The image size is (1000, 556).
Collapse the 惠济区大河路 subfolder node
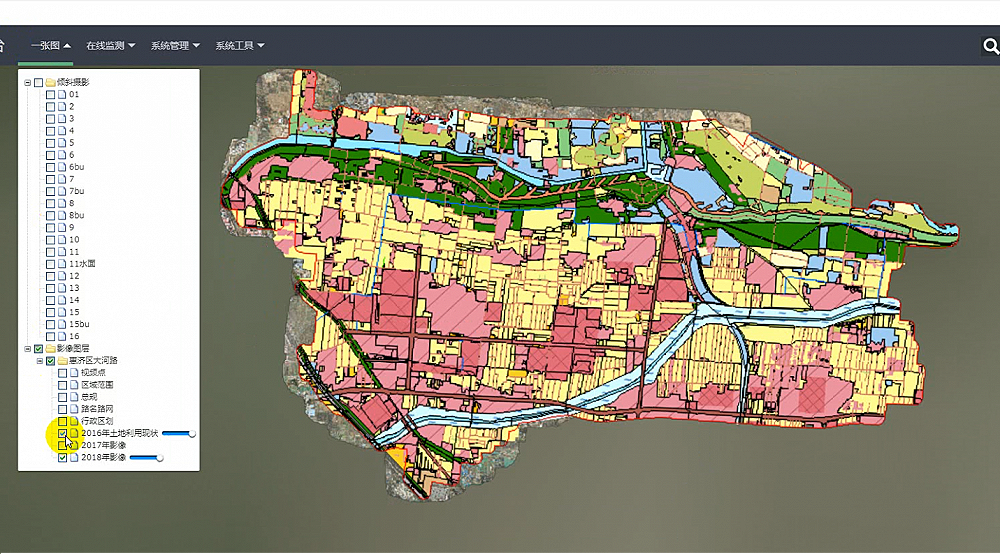coord(40,360)
